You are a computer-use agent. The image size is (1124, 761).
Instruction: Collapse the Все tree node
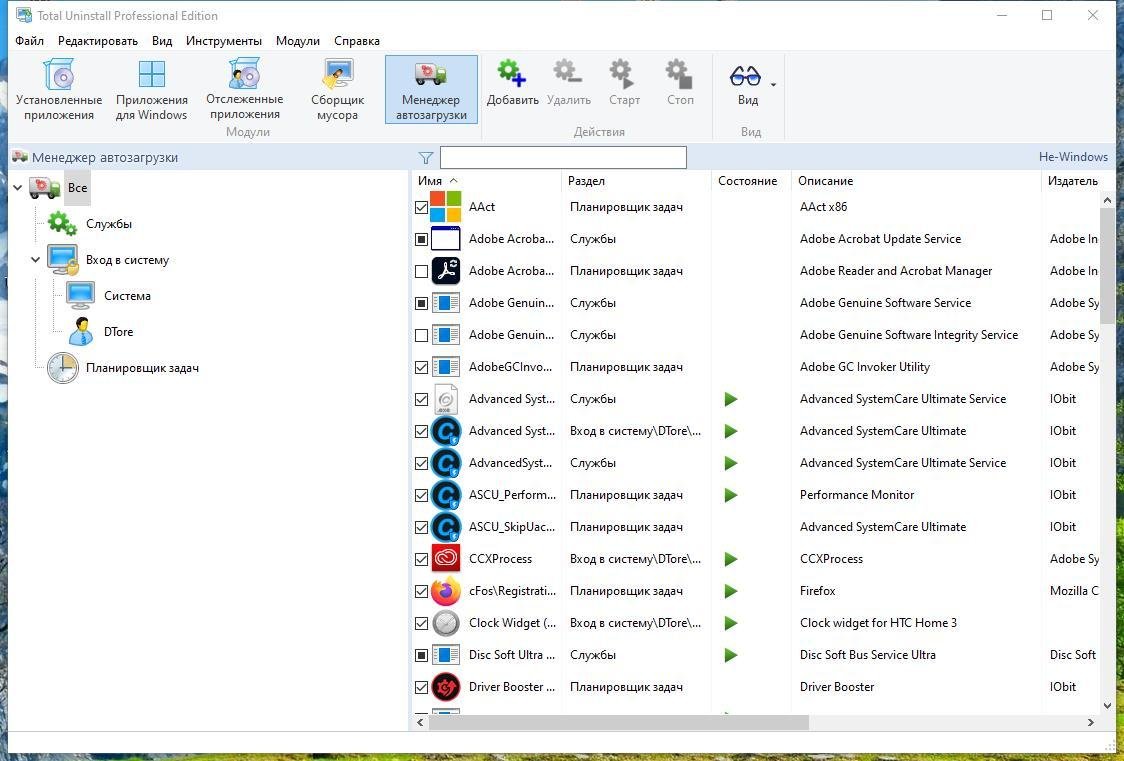[18, 188]
